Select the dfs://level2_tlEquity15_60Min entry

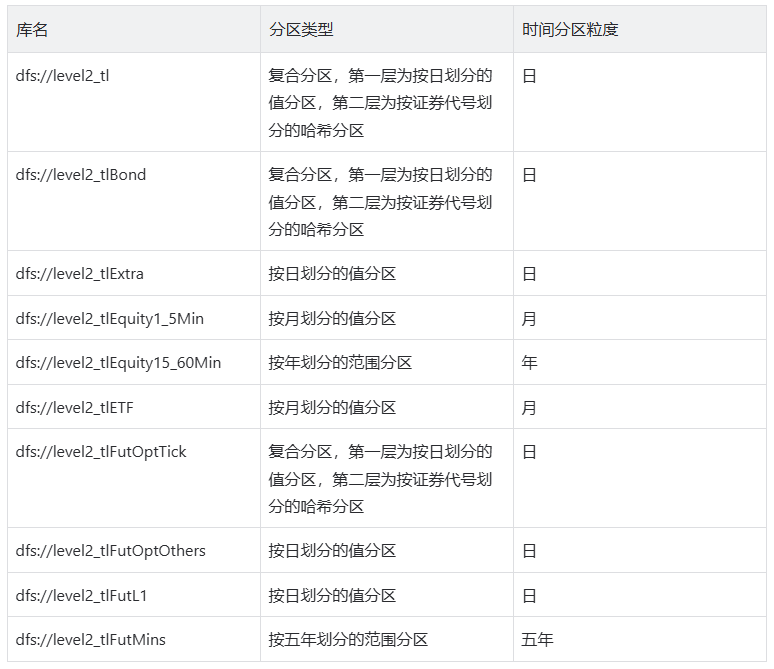point(118,363)
